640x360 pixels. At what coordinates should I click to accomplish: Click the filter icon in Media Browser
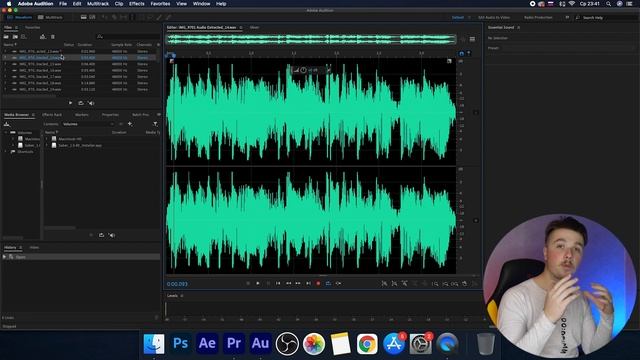(x=156, y=124)
